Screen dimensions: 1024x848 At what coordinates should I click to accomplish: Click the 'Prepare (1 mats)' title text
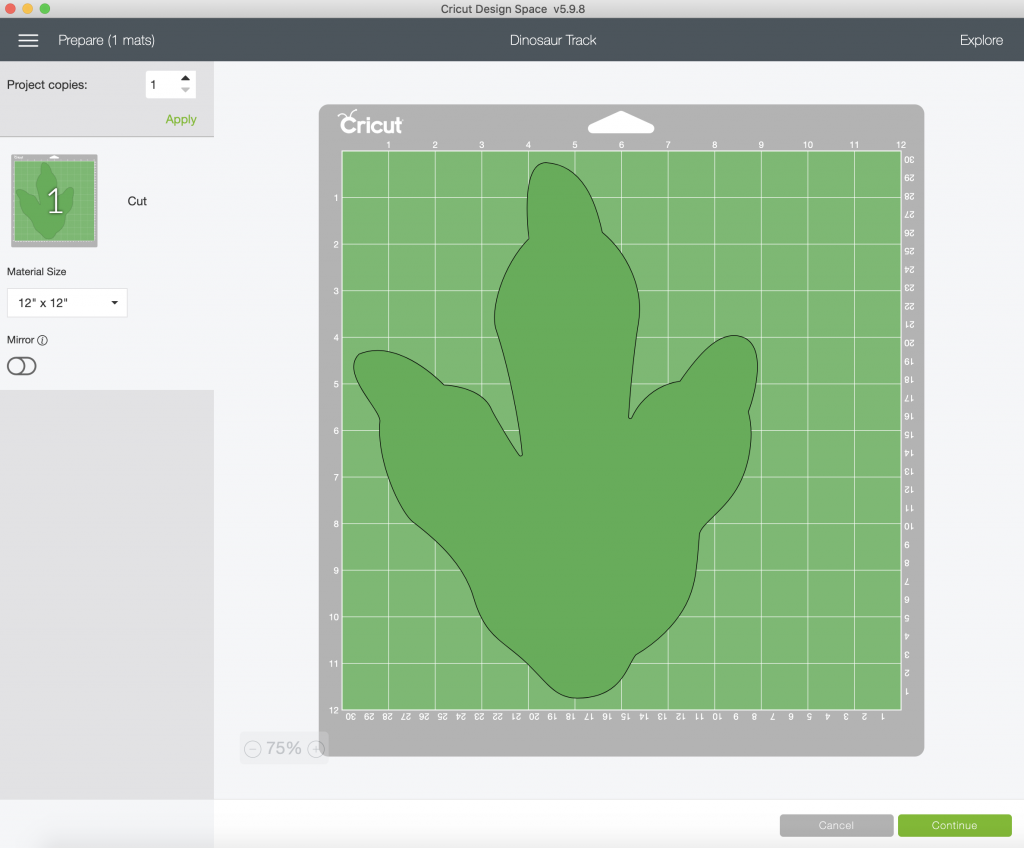[106, 41]
